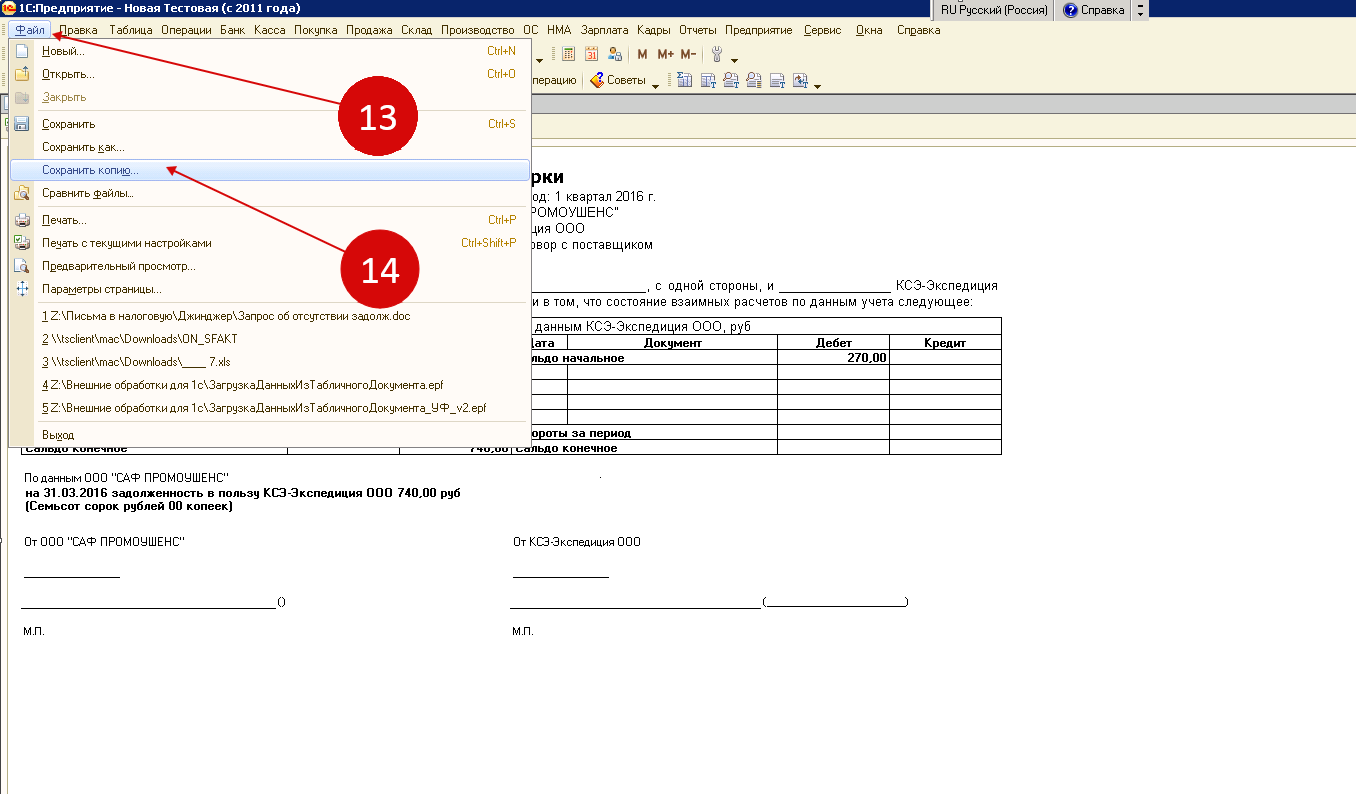Open the Таблица menu
Screen dimensions: 1356x794
130,30
